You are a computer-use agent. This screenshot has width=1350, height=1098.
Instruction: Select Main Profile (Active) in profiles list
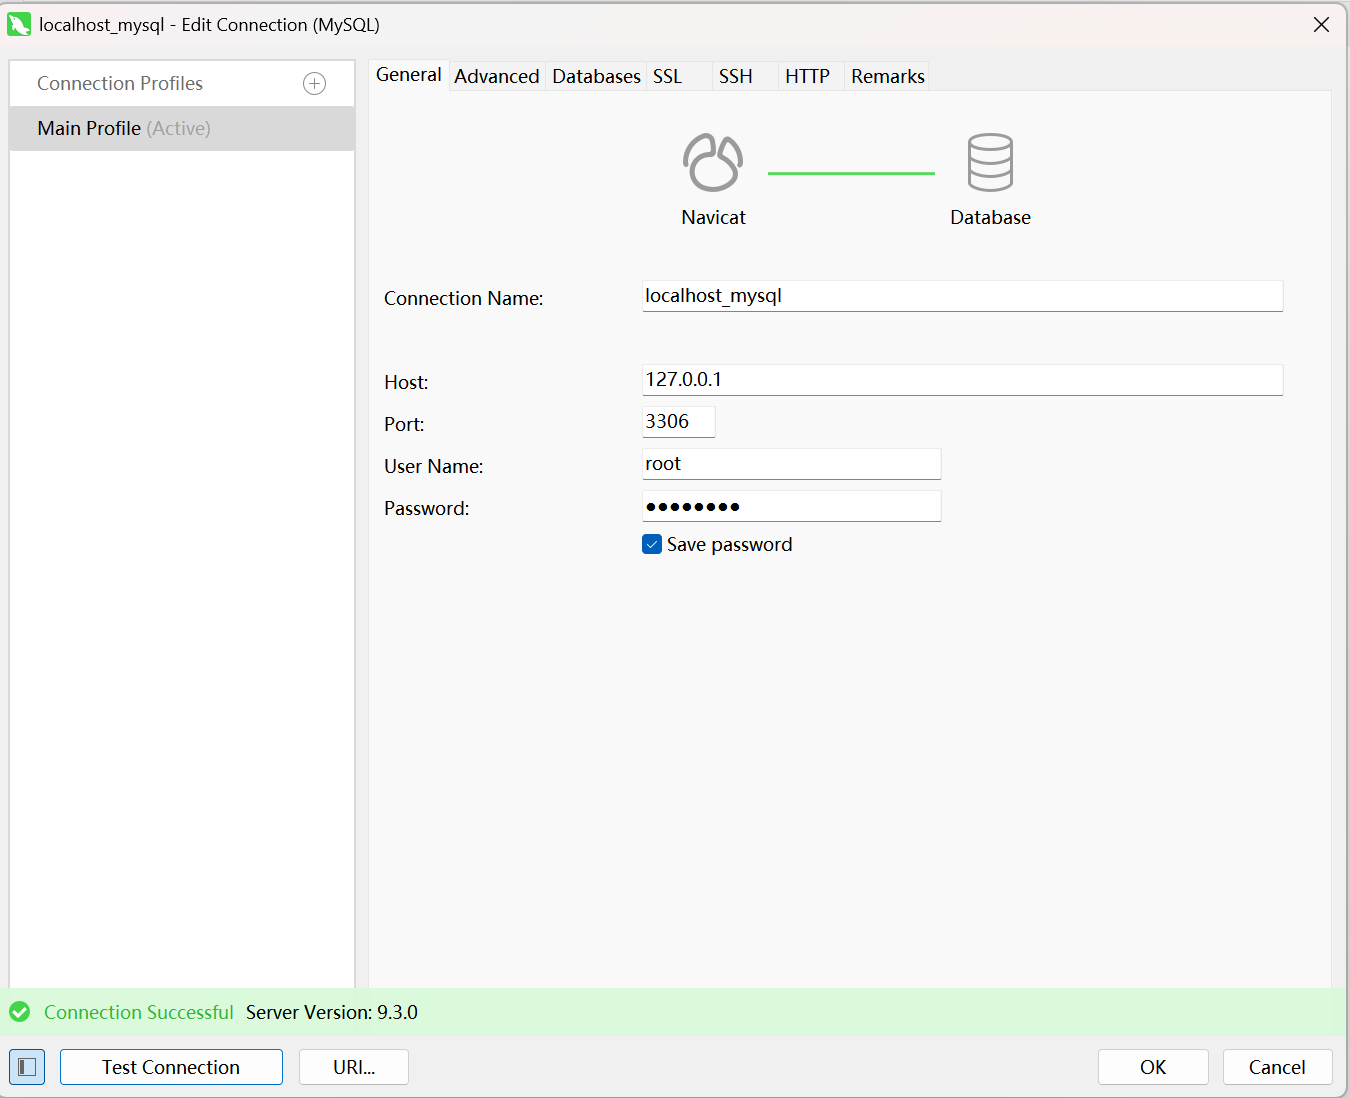point(182,129)
